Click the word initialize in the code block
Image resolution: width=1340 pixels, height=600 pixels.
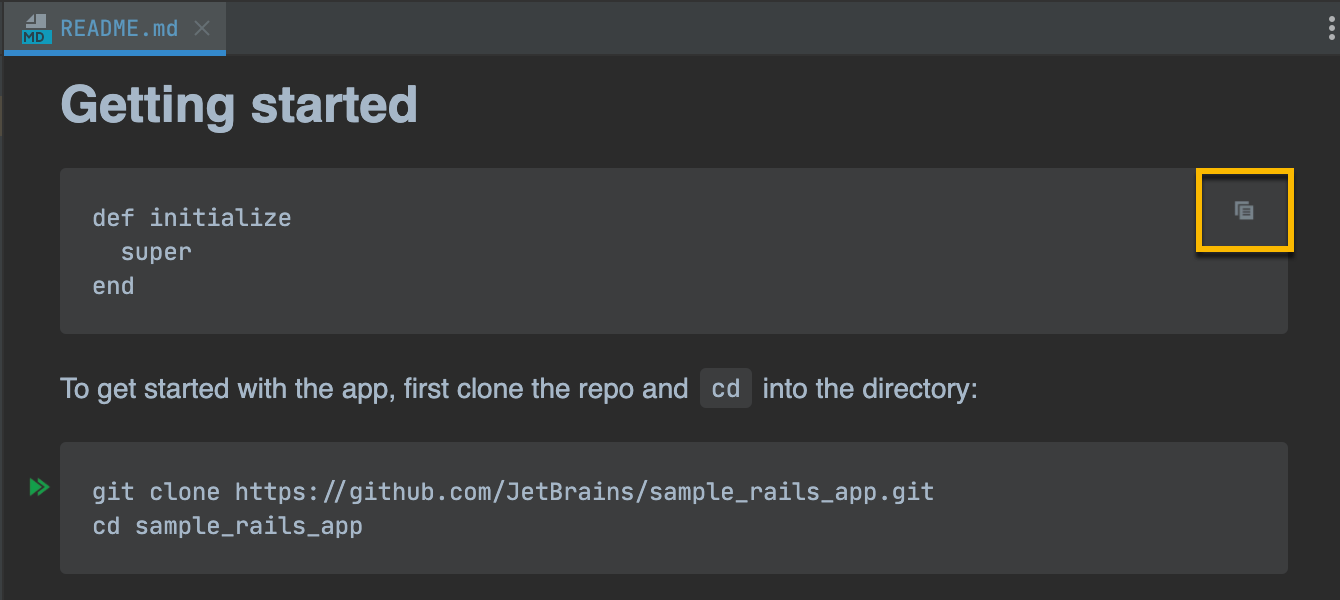pyautogui.click(x=220, y=218)
